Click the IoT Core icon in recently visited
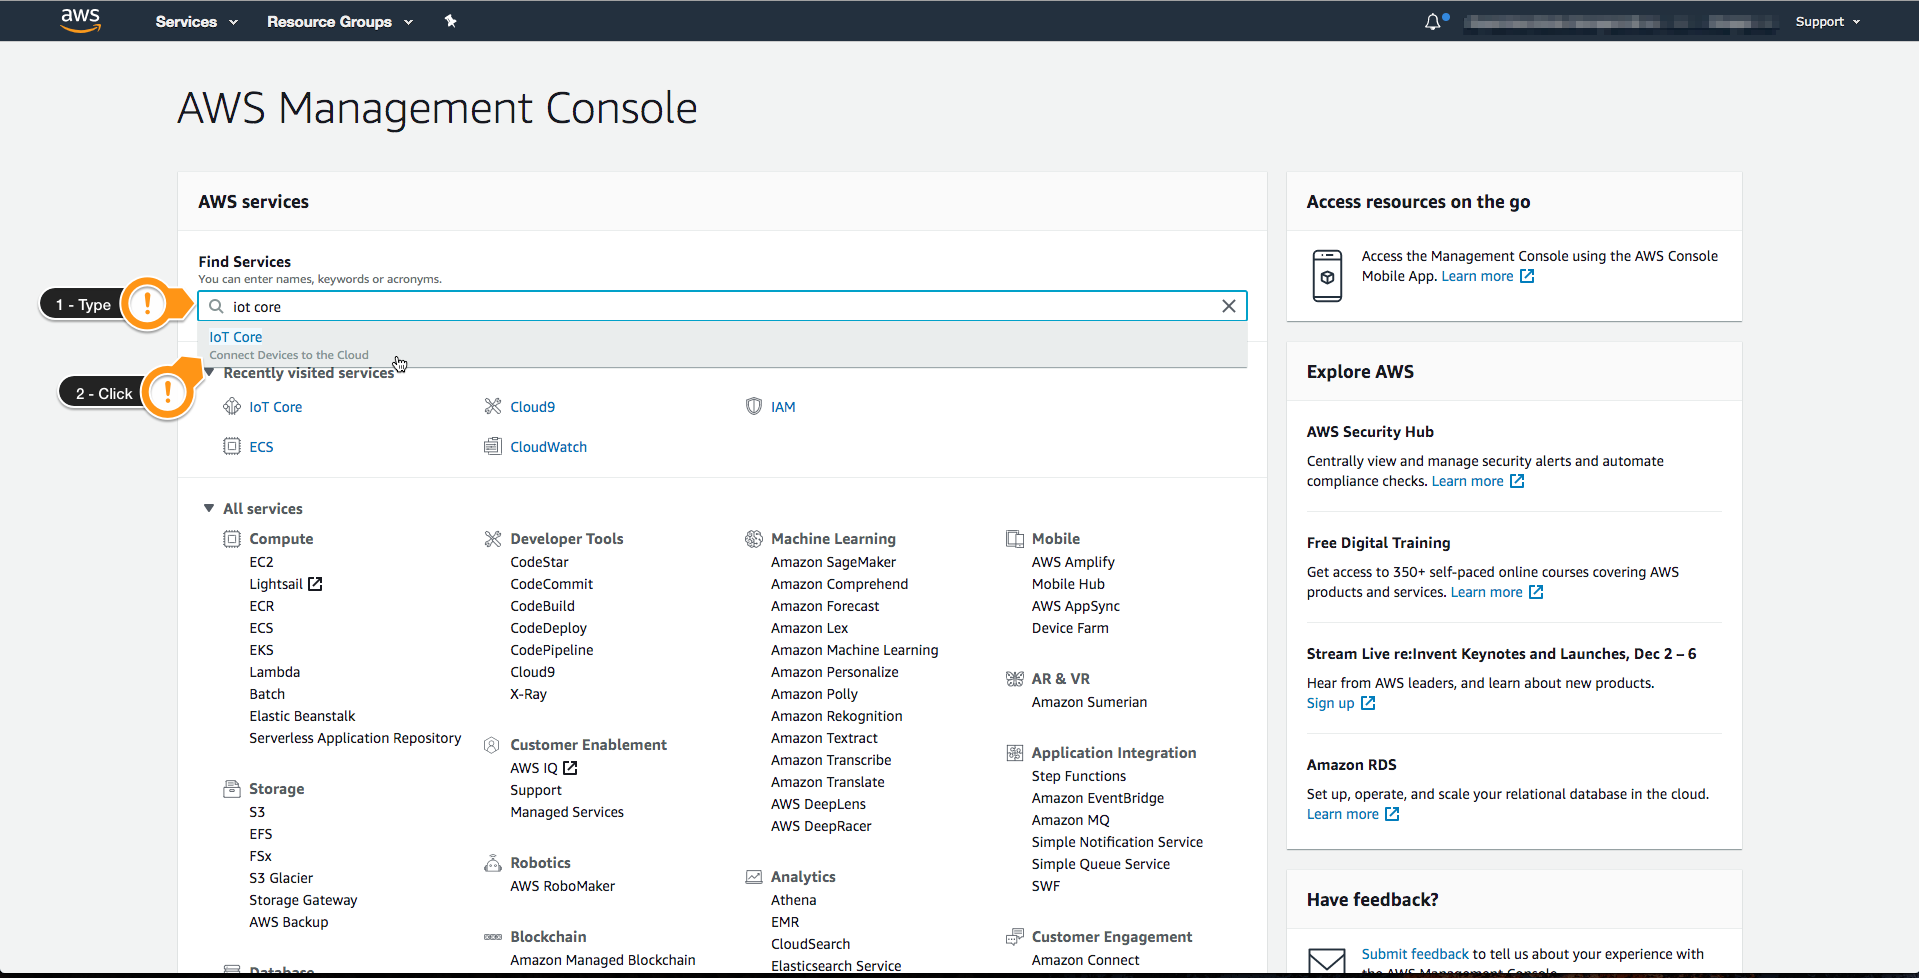Image resolution: width=1919 pixels, height=978 pixels. tap(232, 406)
